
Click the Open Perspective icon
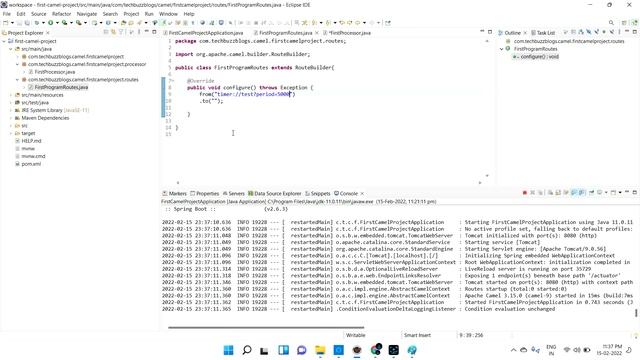[624, 23]
